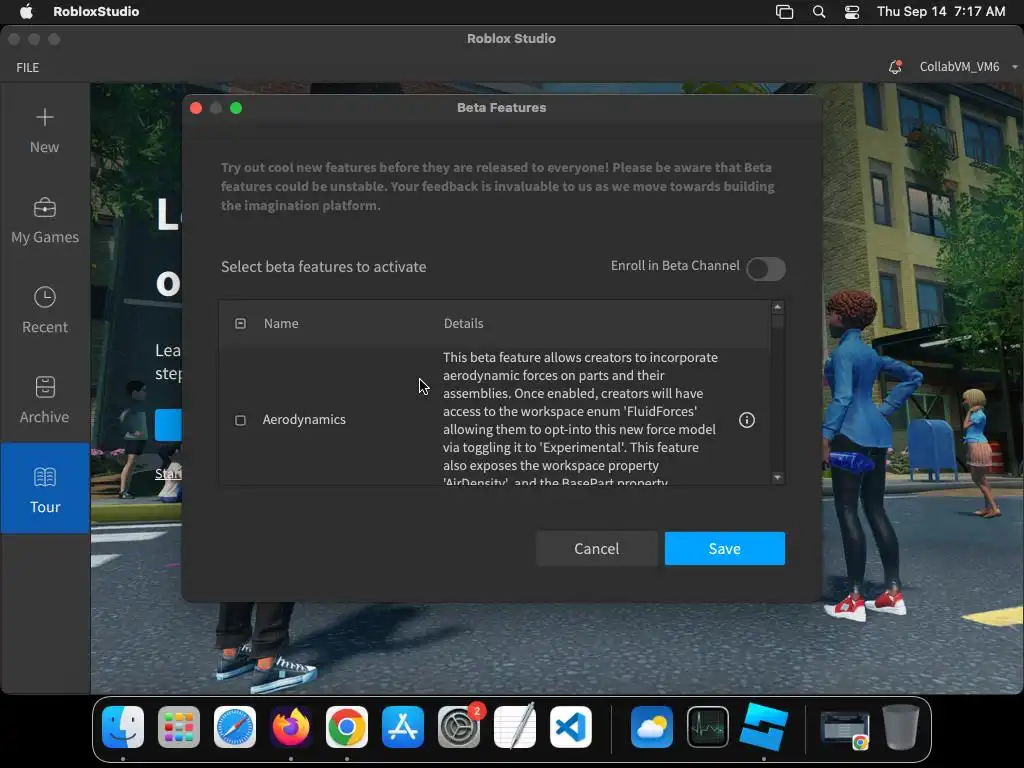Click the beta list scrollbar down arrow
The height and width of the screenshot is (768, 1024).
(777, 478)
